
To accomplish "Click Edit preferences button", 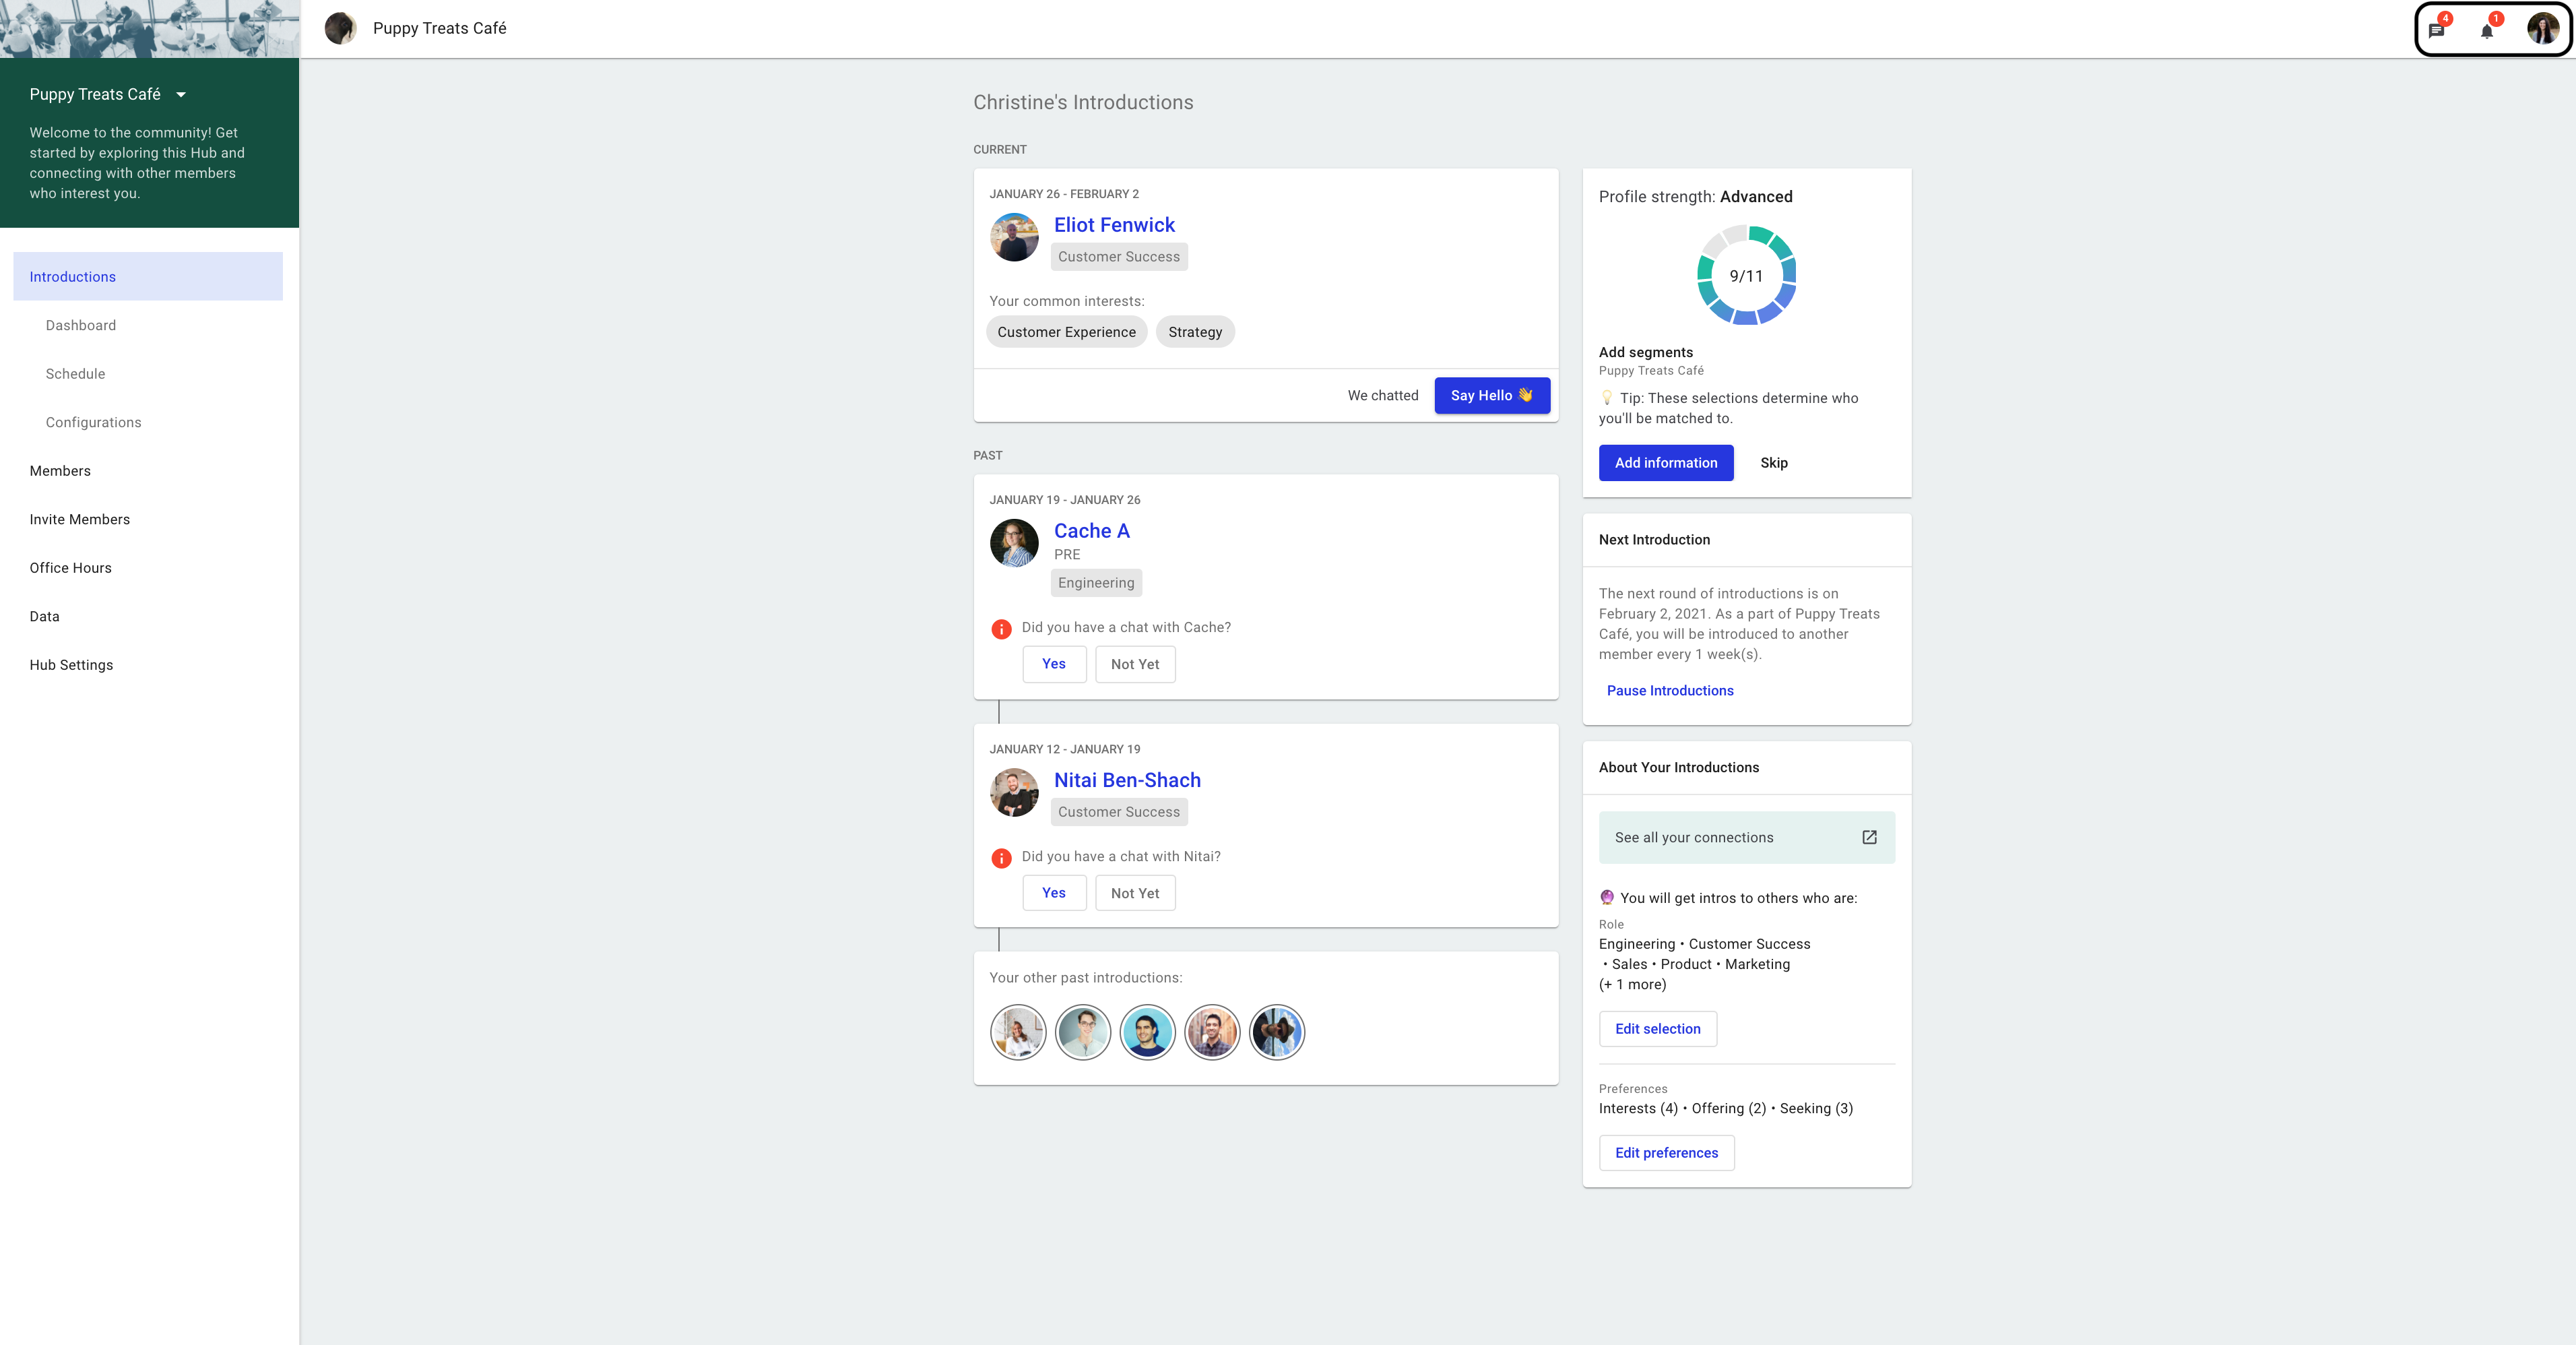I will [1667, 1153].
